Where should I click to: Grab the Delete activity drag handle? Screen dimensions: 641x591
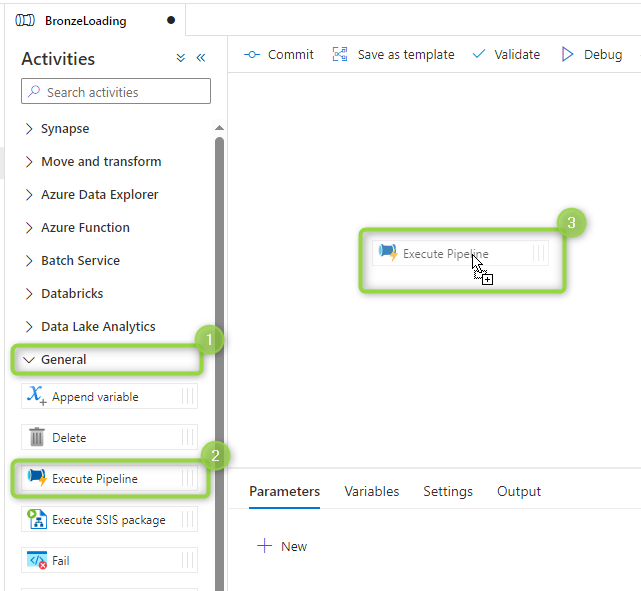(x=188, y=437)
